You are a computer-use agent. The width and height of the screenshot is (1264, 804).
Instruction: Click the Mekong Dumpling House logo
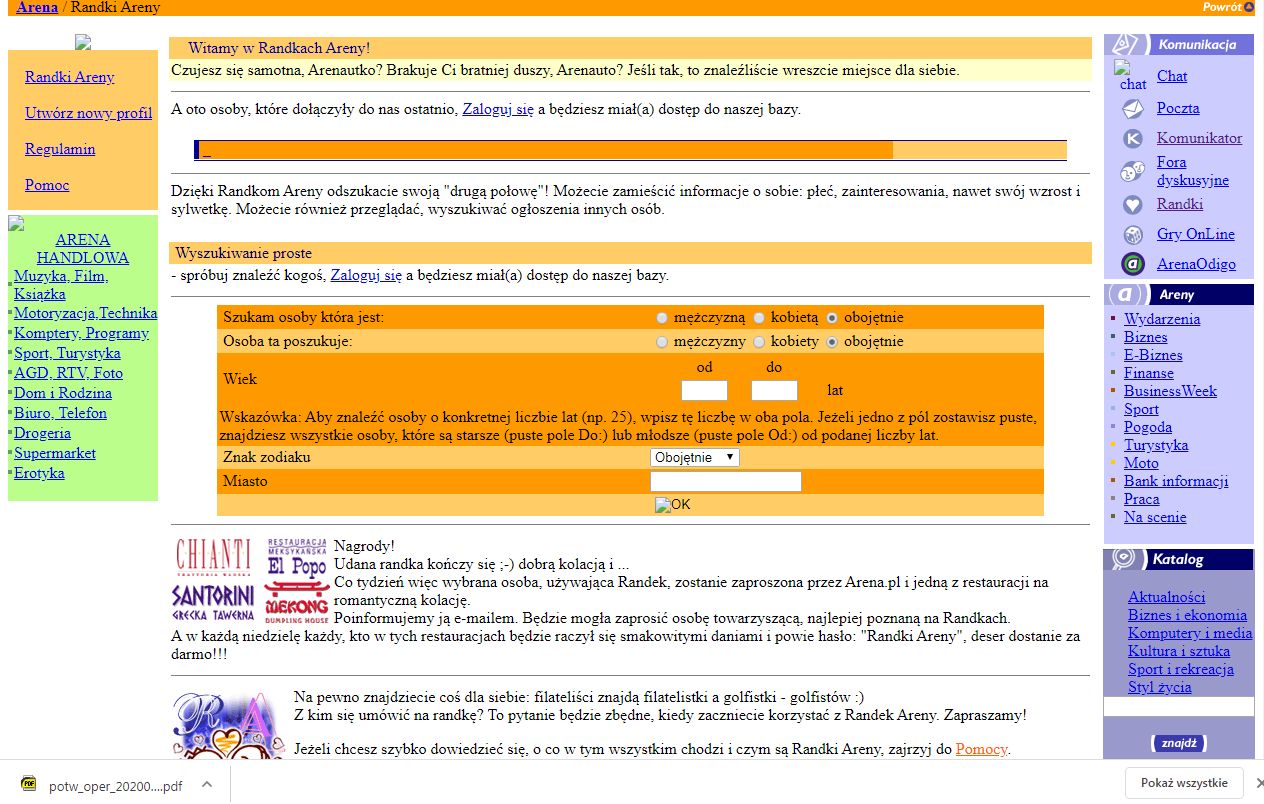(297, 602)
